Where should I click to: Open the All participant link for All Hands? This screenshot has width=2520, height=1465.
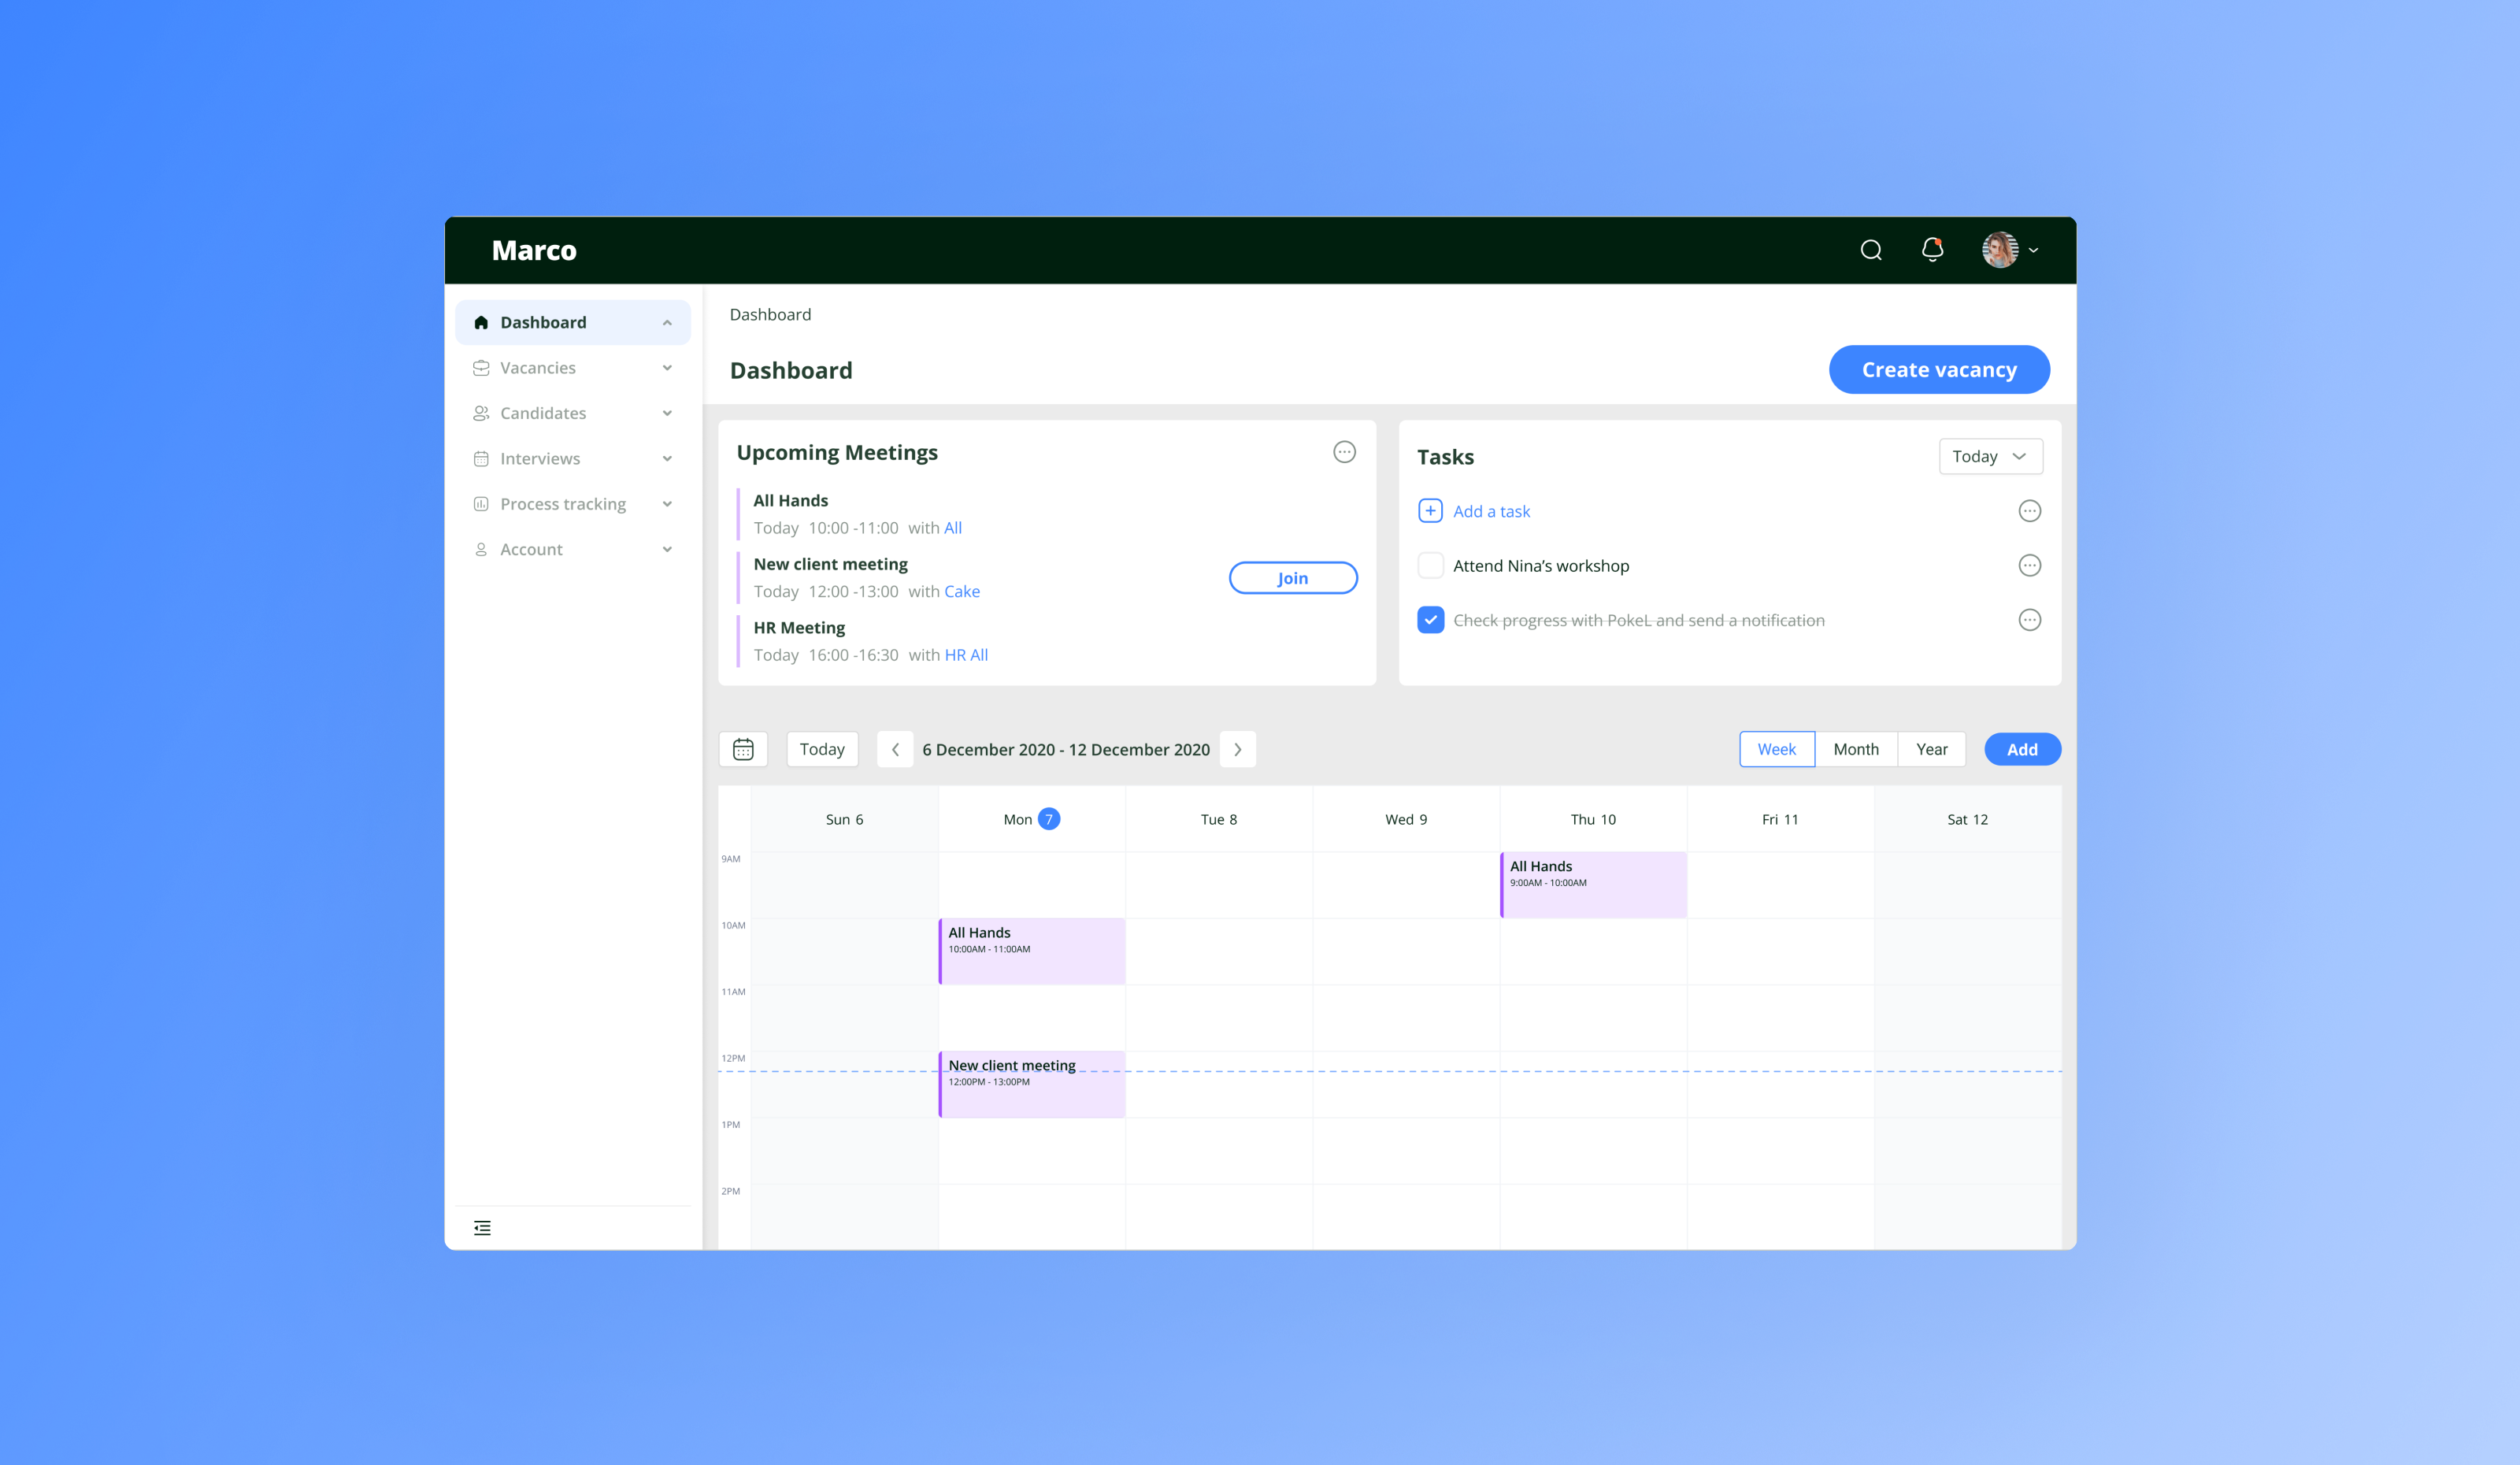(953, 528)
